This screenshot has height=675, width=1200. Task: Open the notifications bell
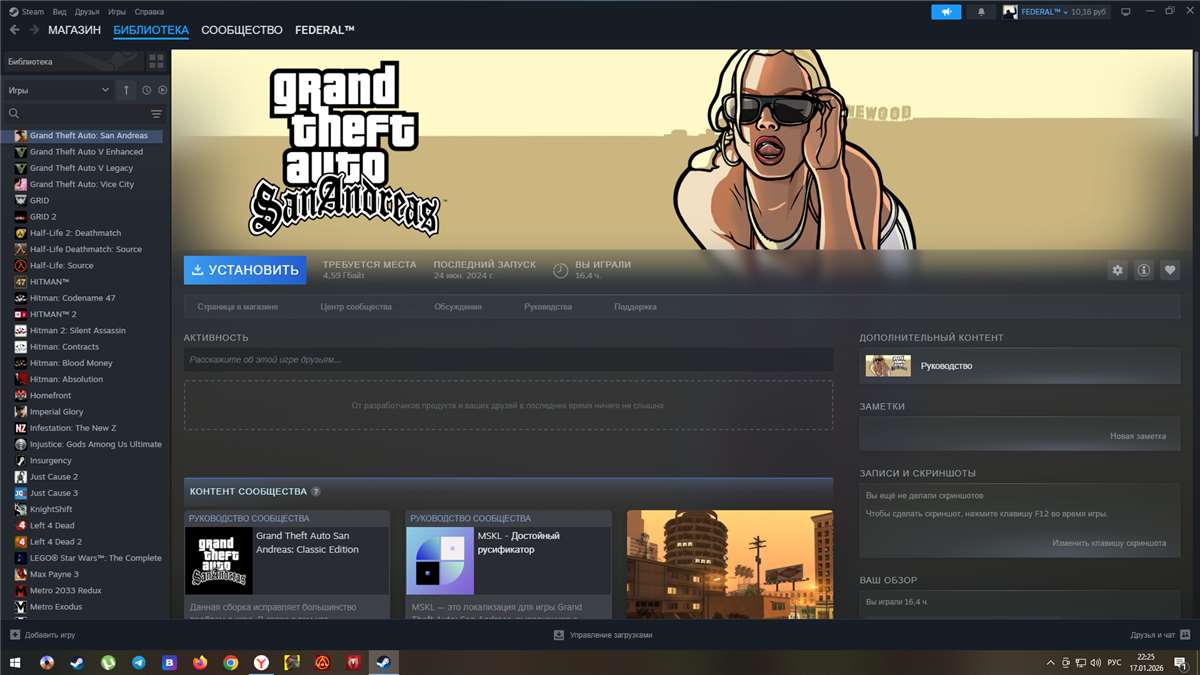click(980, 12)
